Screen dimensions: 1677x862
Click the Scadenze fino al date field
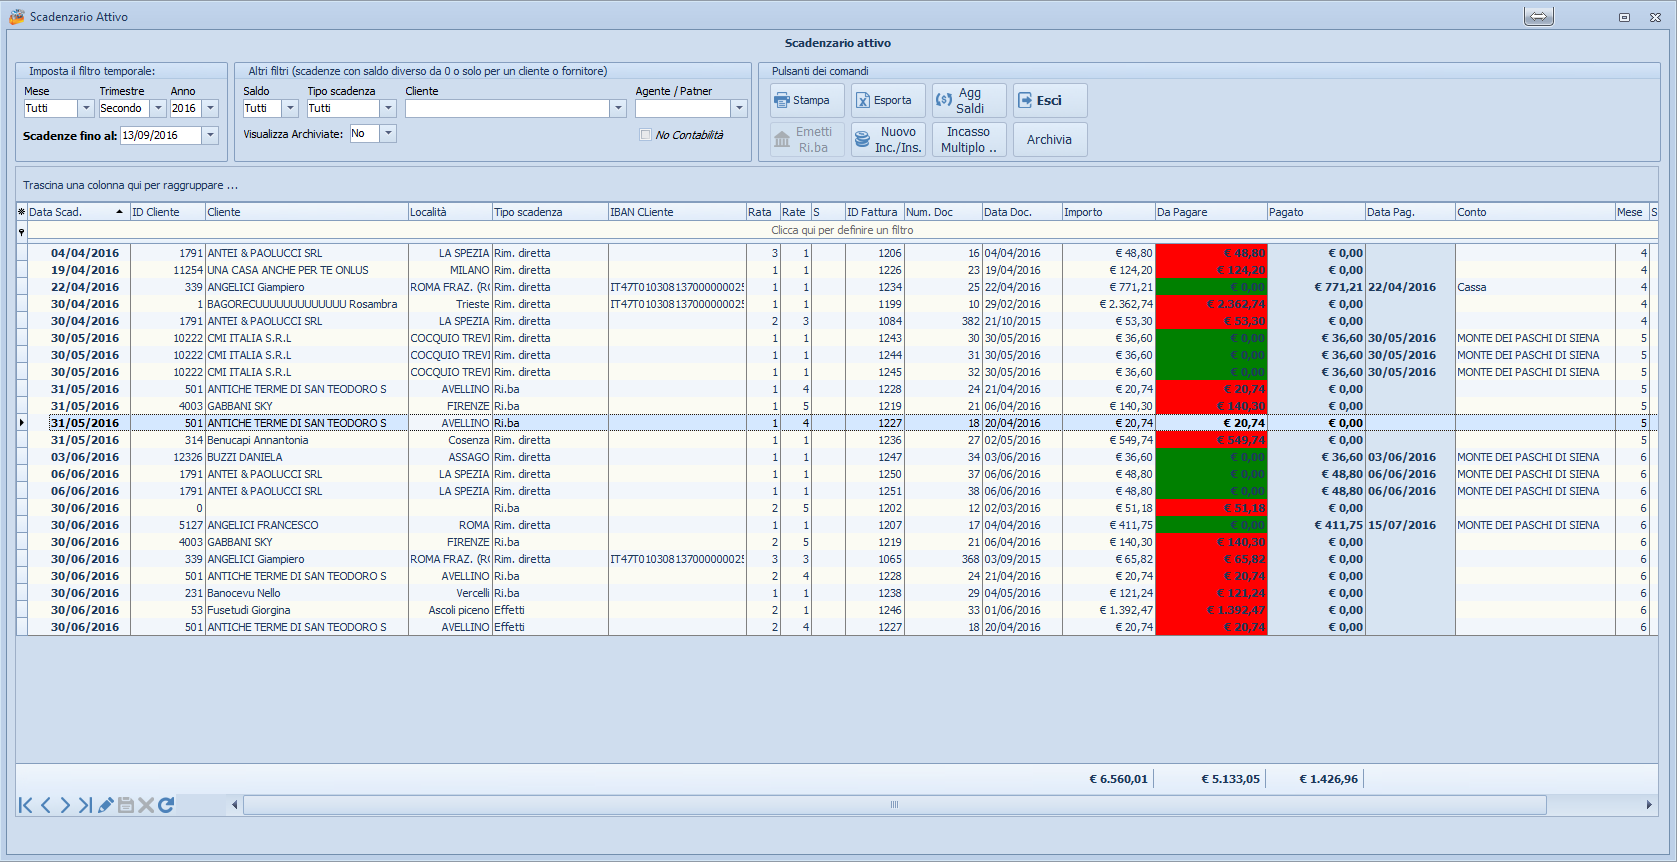tap(161, 135)
